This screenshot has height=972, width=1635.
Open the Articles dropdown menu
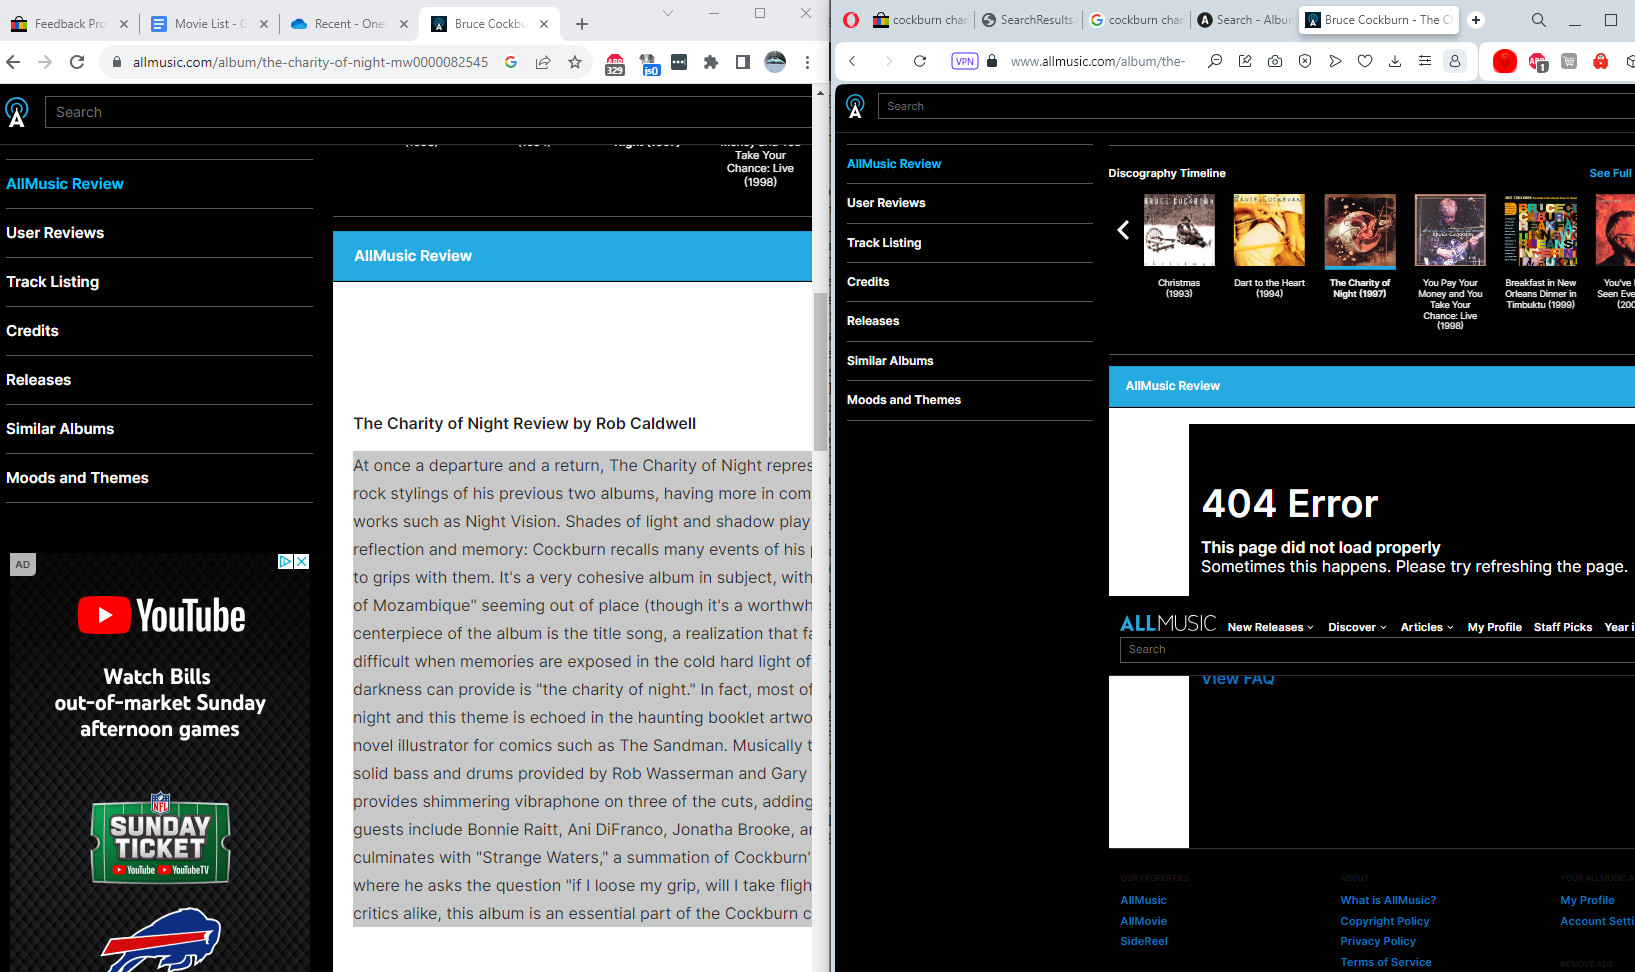[1427, 627]
